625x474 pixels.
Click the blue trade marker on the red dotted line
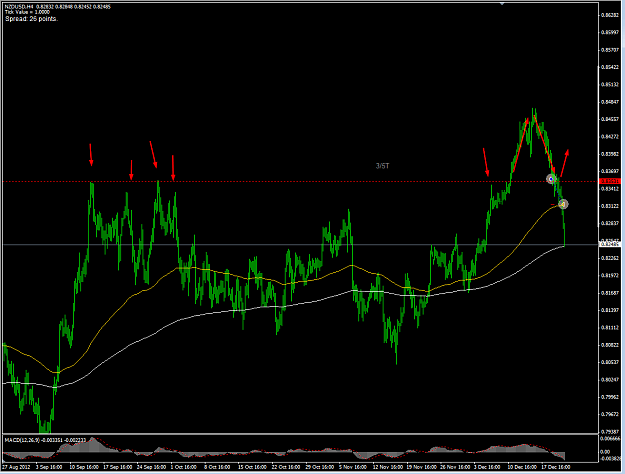pyautogui.click(x=551, y=179)
